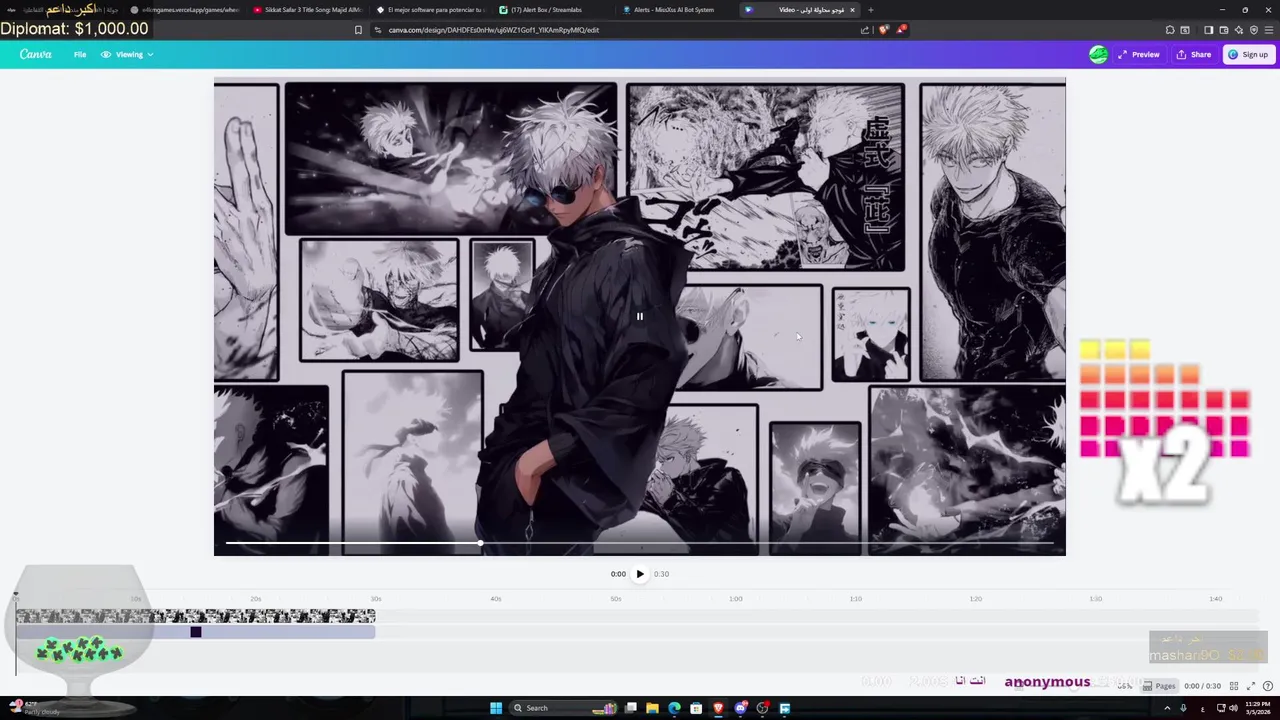Switch to the Alerts - MissXss AI Bot System tab

tap(676, 10)
